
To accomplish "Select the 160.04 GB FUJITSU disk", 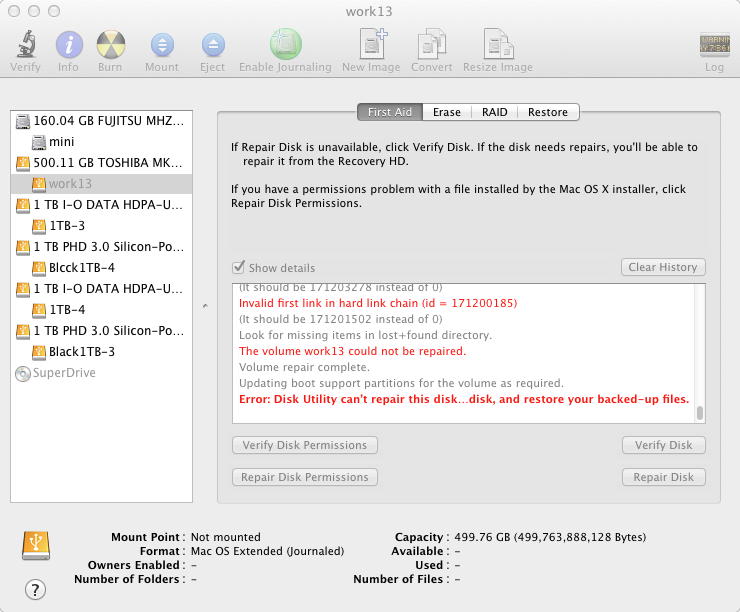I will point(101,121).
